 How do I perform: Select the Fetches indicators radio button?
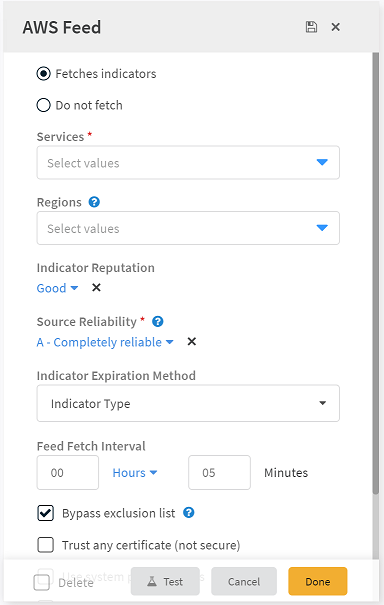coord(44,74)
